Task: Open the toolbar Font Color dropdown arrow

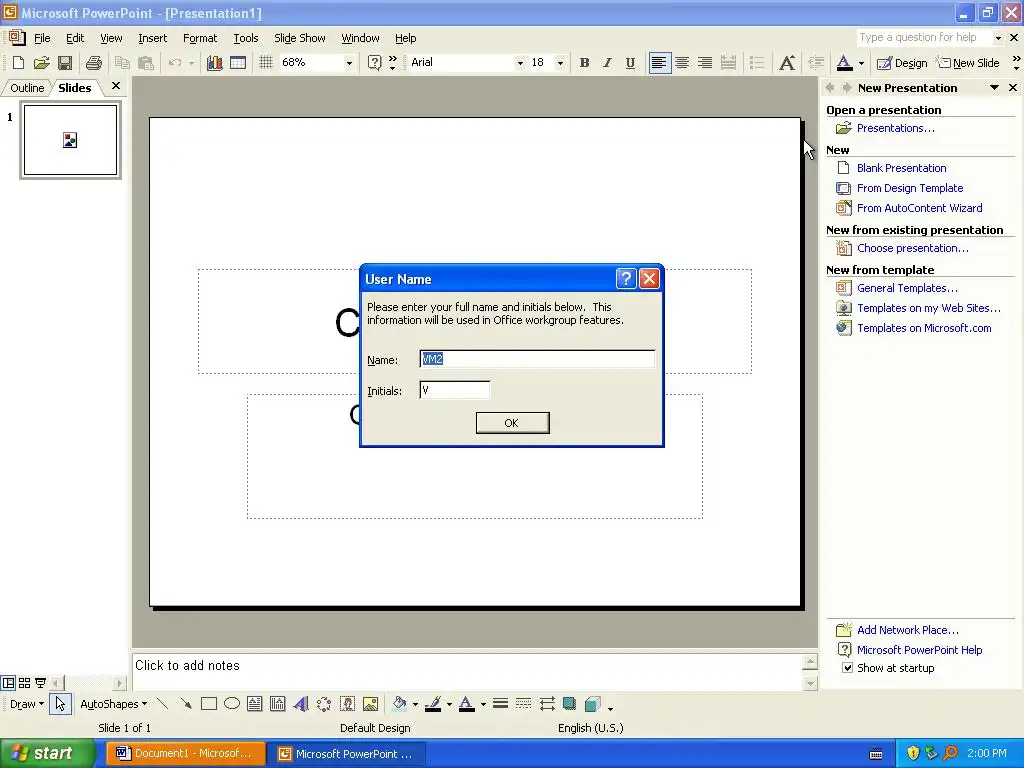Action: 861,63
